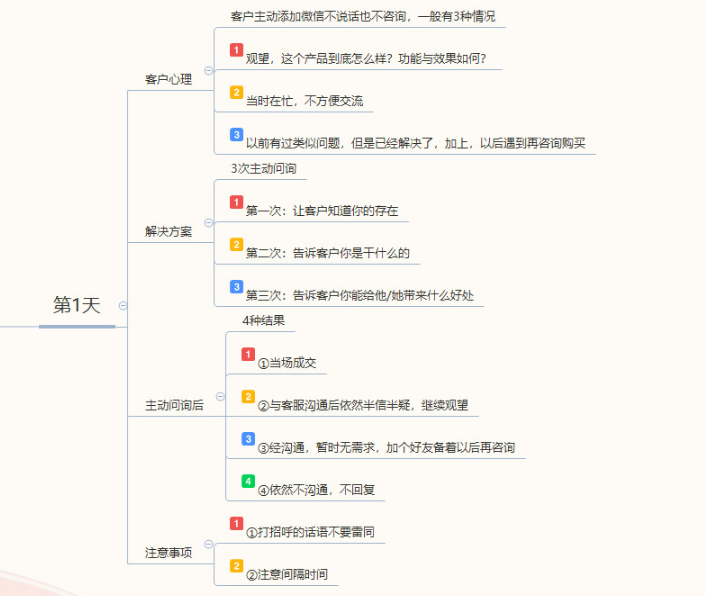The image size is (705, 596).
Task: Click yellow priority 2 marker beside ②注意间隔时间
Action: 236,565
